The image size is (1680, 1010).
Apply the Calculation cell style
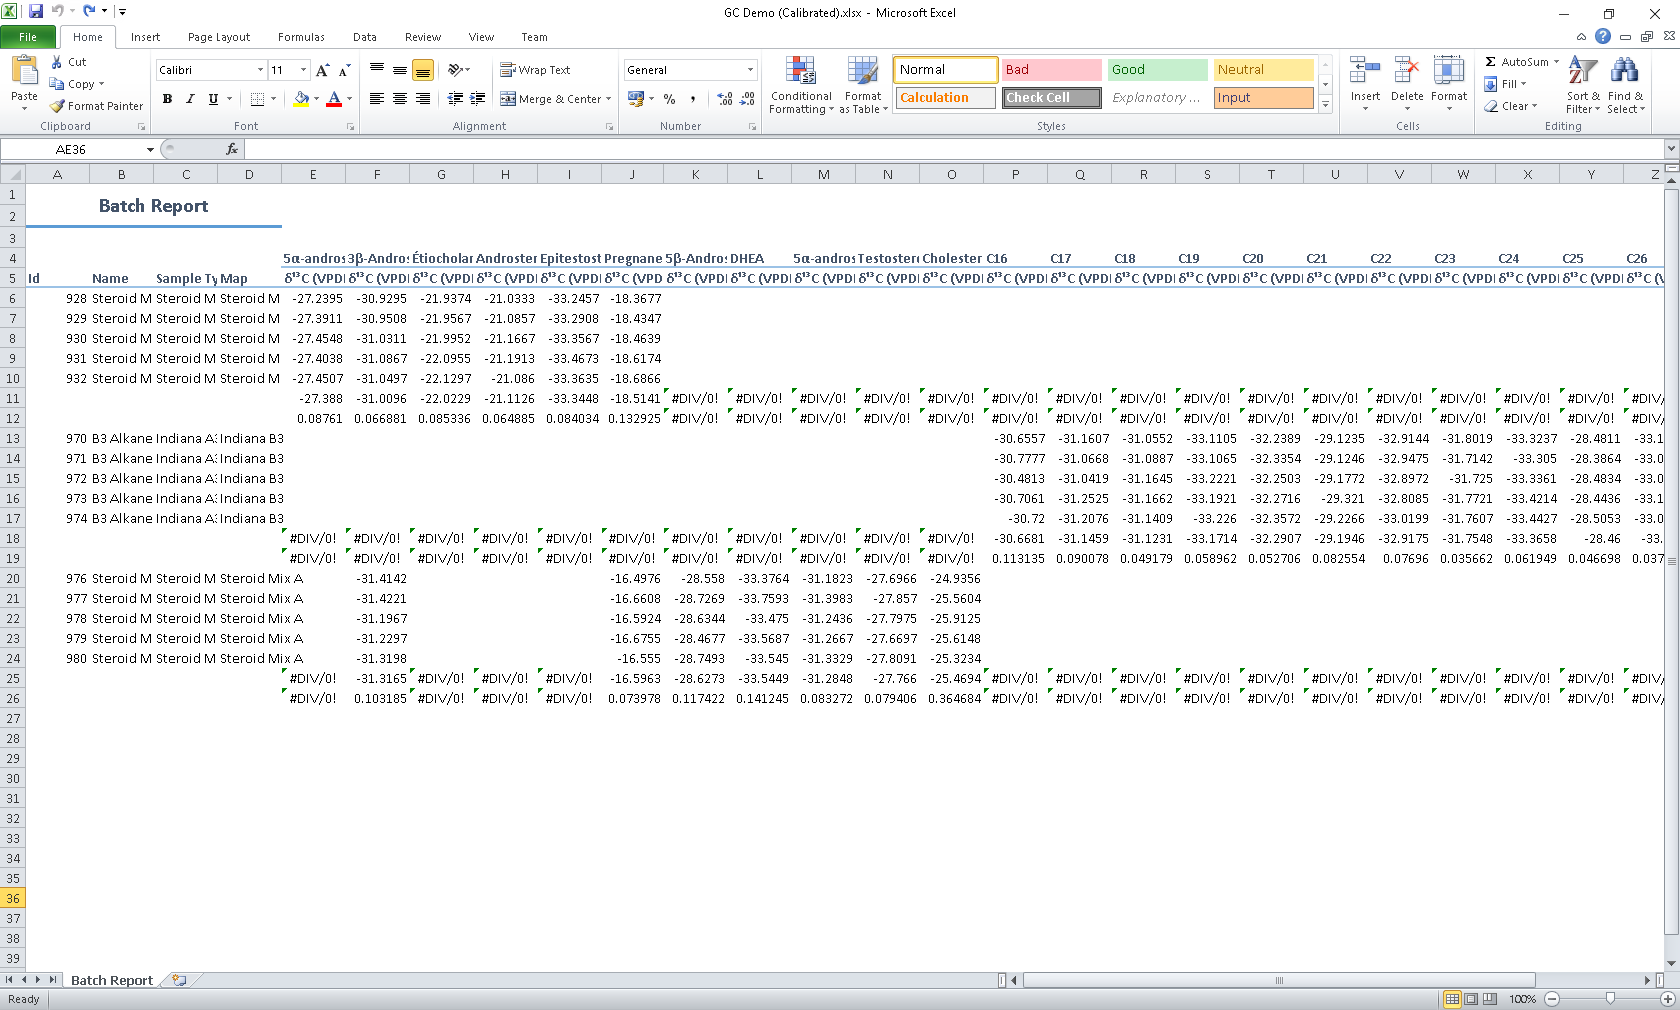pyautogui.click(x=945, y=98)
